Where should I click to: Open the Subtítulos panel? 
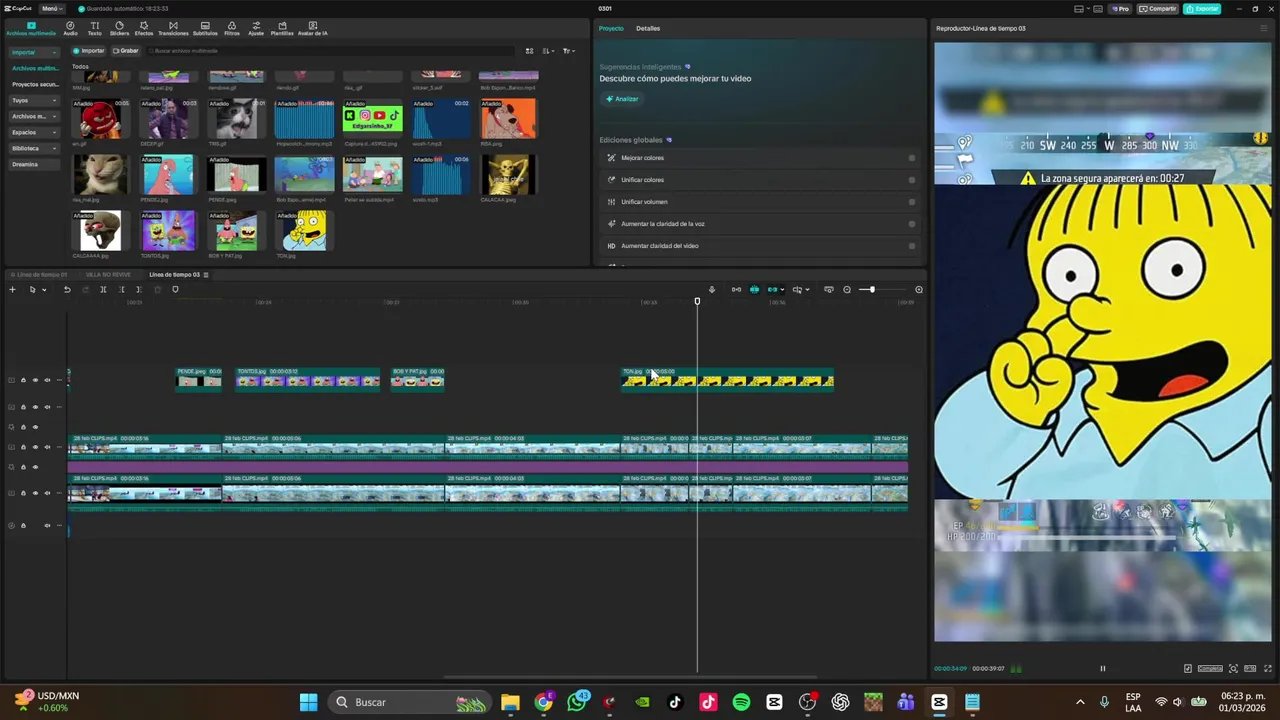(205, 28)
